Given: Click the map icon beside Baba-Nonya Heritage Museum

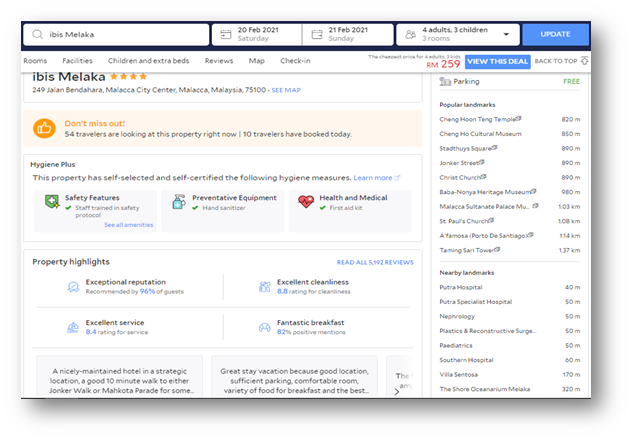Looking at the screenshot, I should click(534, 191).
